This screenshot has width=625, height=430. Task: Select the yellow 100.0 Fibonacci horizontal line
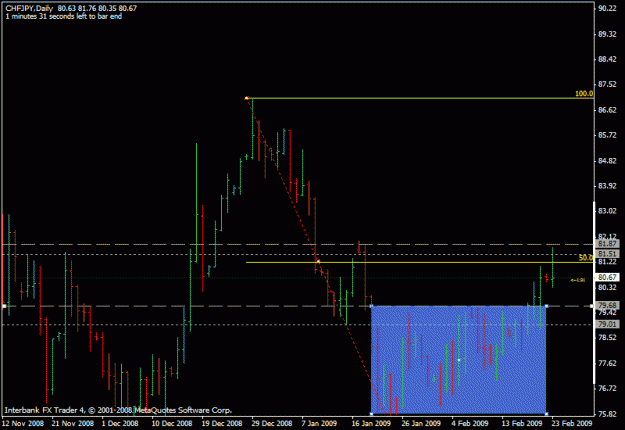coord(420,98)
